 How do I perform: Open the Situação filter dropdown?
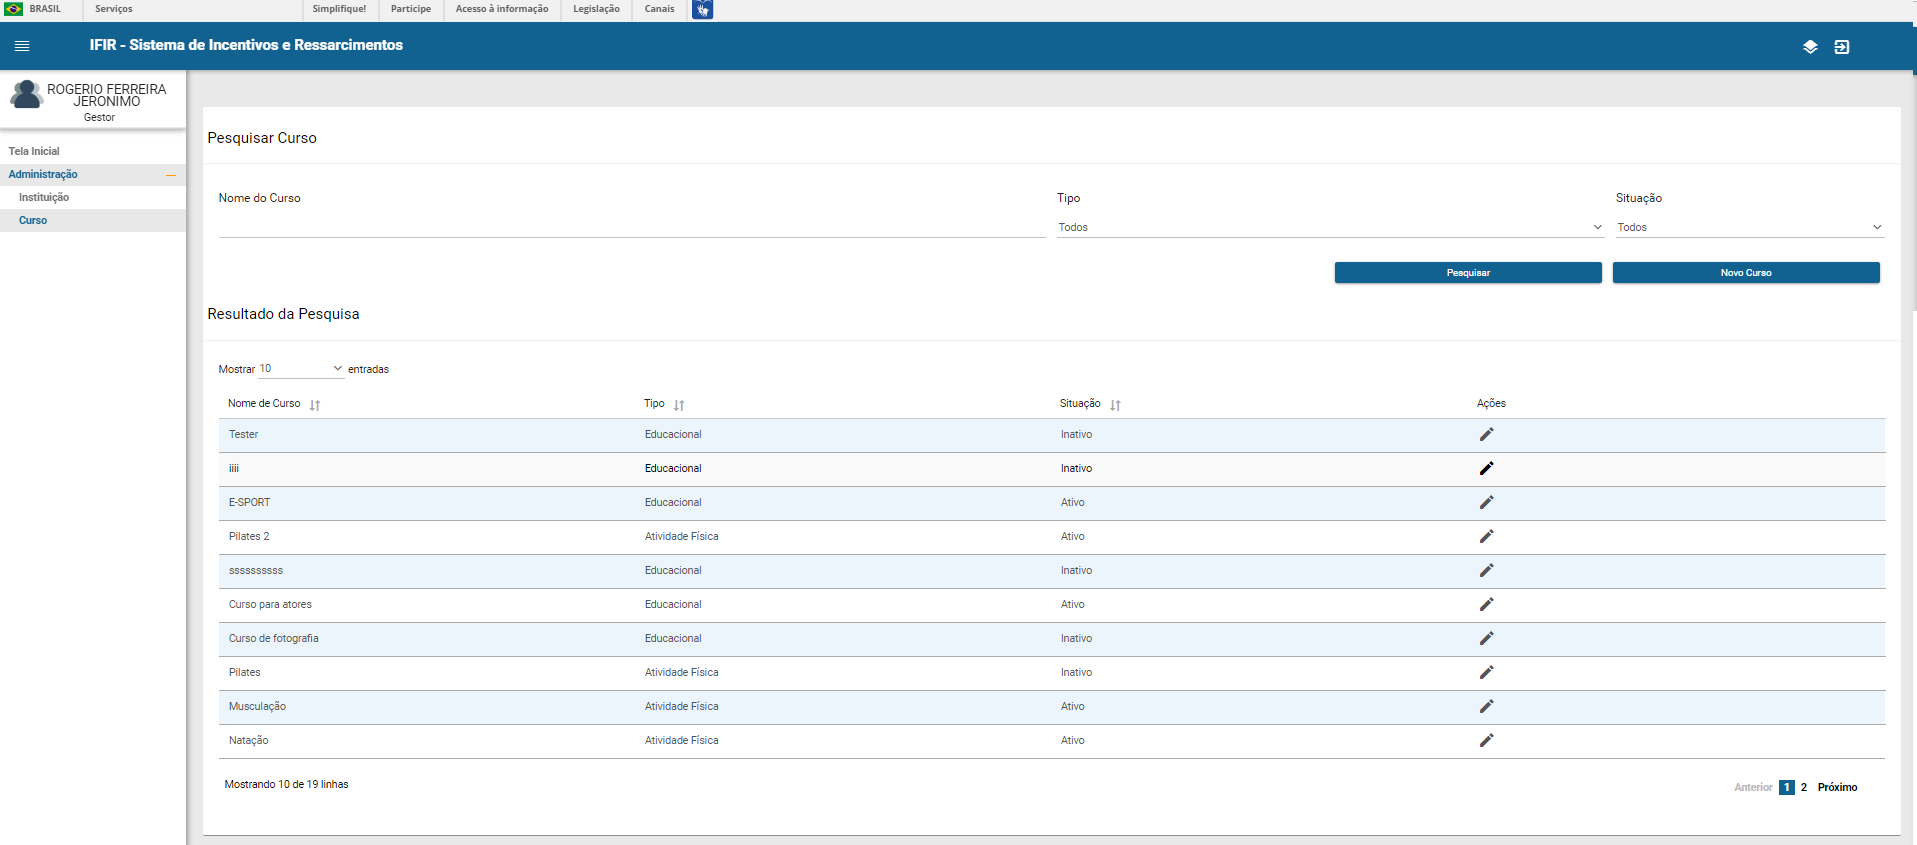(x=1748, y=228)
